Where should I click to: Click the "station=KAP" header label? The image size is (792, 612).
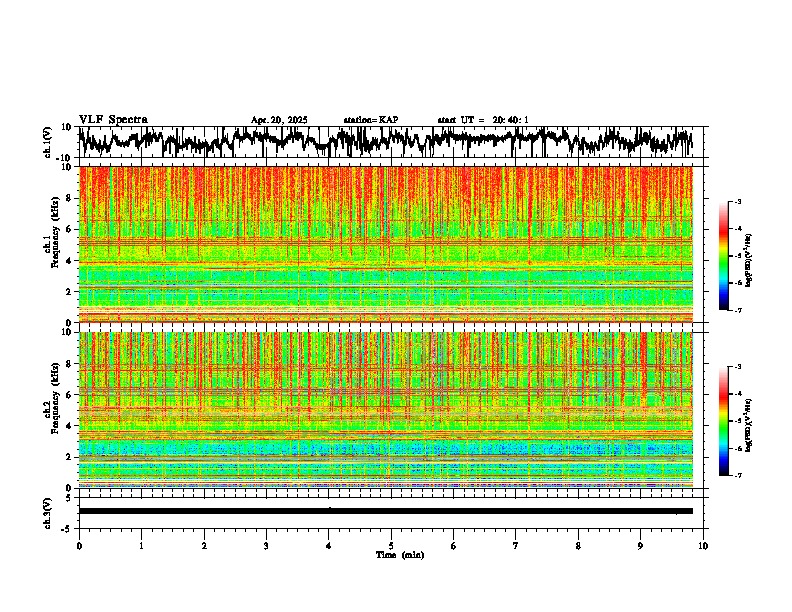tap(371, 120)
